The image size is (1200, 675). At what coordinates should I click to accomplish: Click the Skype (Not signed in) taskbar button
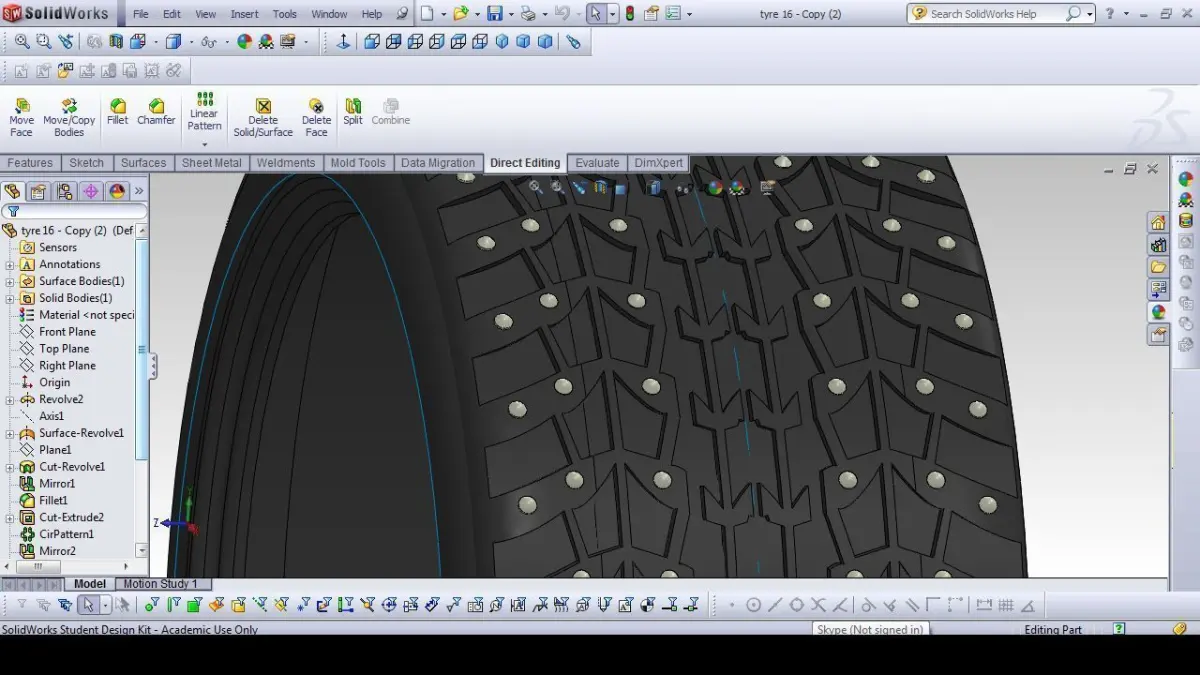[870, 630]
